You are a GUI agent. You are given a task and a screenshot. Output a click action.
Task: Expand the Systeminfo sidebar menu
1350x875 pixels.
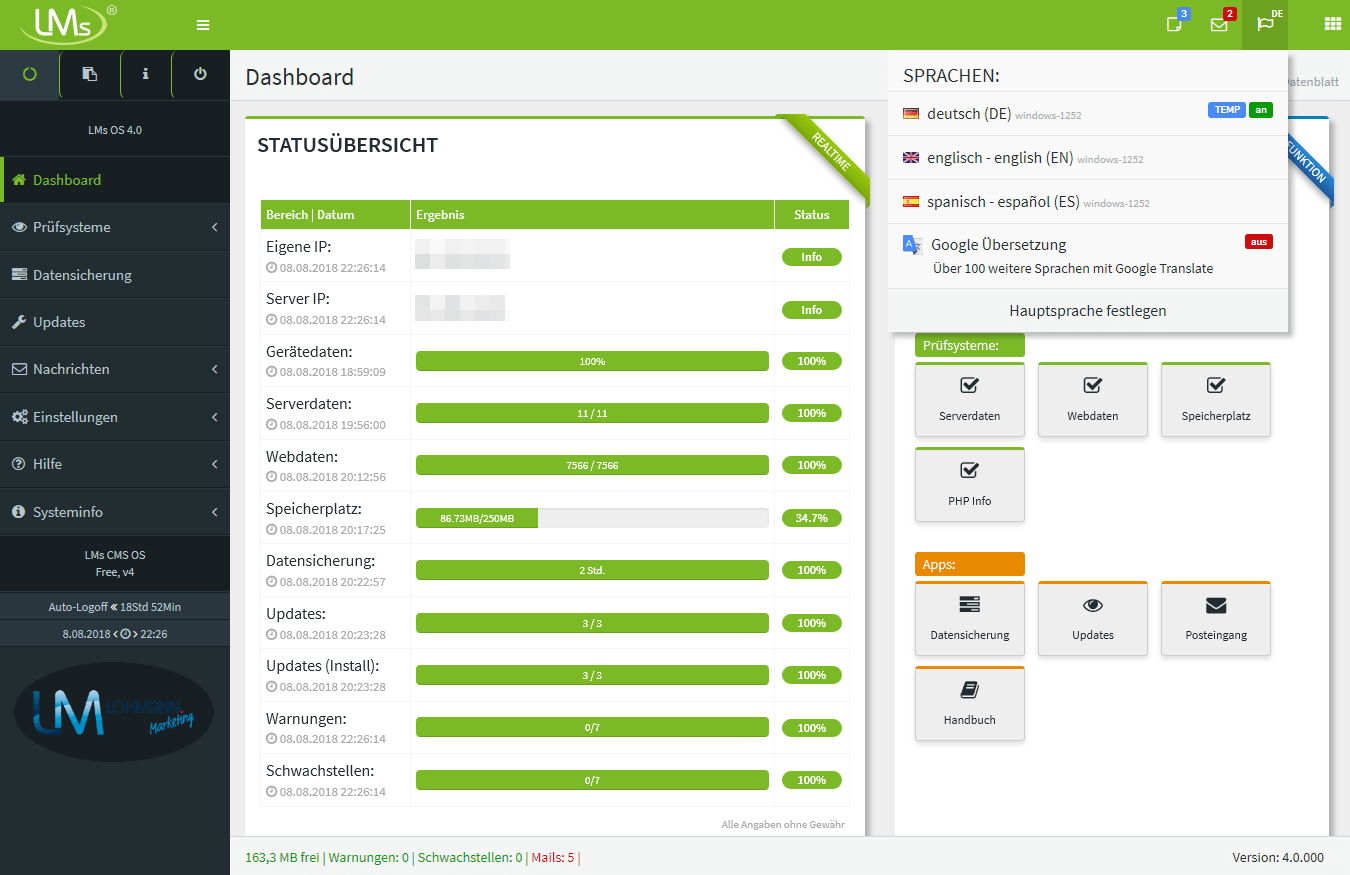coord(115,512)
